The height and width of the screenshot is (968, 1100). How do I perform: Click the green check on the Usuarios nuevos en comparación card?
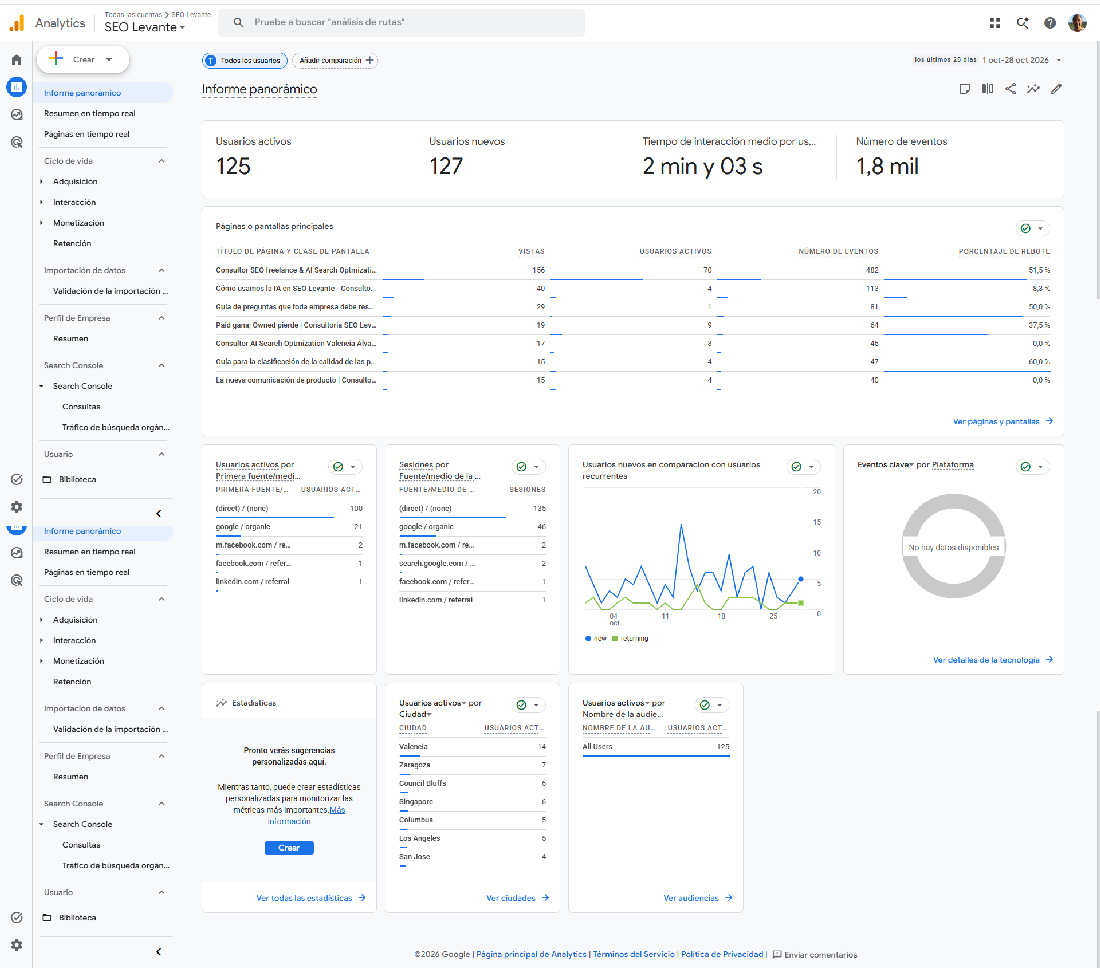[796, 467]
